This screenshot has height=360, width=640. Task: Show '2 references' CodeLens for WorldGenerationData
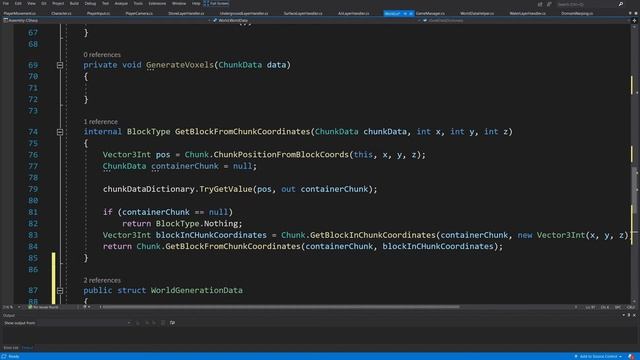point(102,280)
